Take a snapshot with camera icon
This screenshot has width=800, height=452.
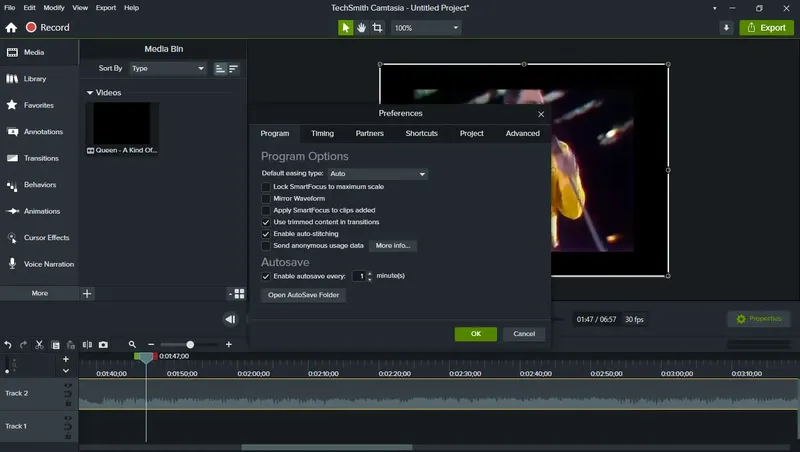[103, 345]
